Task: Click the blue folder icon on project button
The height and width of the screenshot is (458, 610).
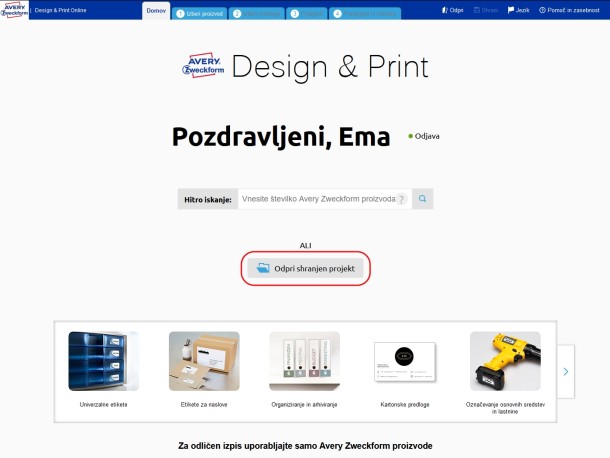Action: [x=263, y=268]
